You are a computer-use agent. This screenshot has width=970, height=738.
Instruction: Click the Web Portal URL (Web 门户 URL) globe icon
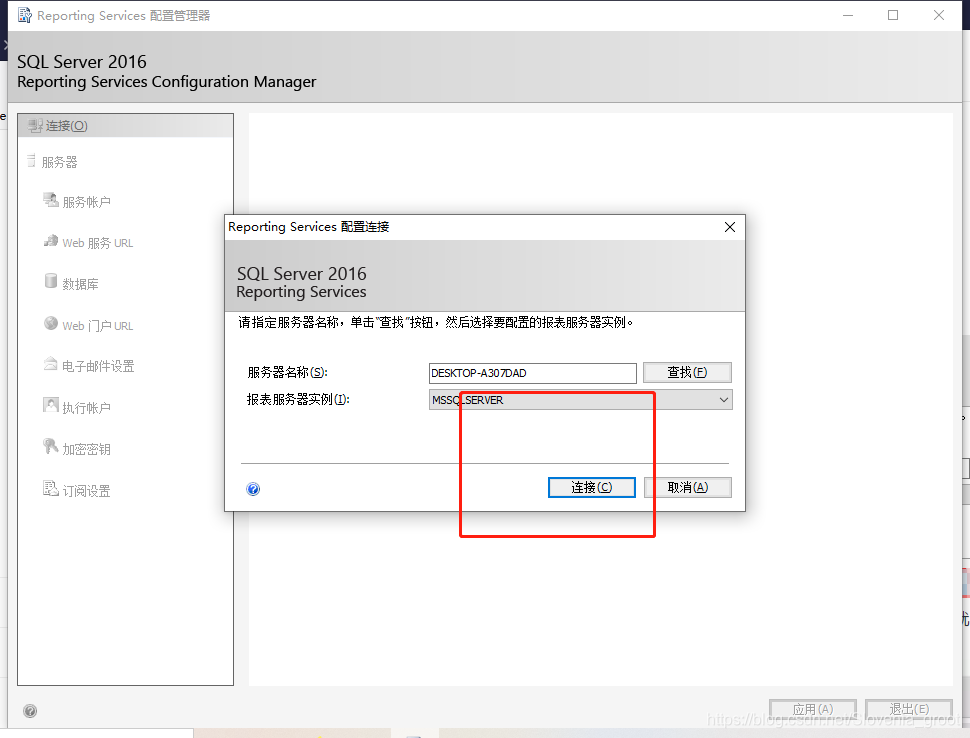[x=51, y=323]
